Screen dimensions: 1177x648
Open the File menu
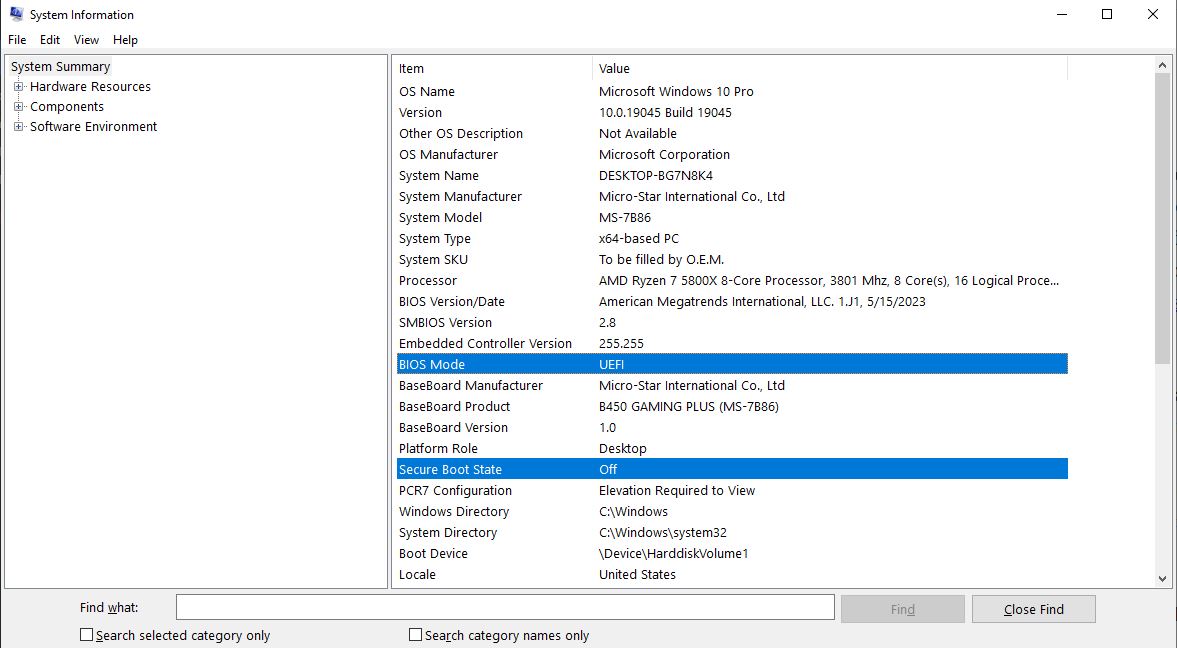pyautogui.click(x=17, y=40)
